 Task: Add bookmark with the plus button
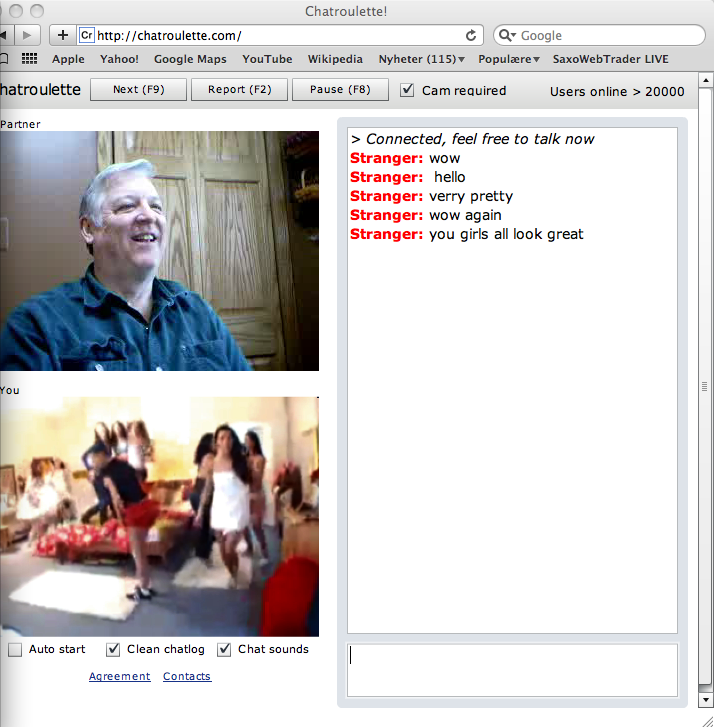point(63,35)
